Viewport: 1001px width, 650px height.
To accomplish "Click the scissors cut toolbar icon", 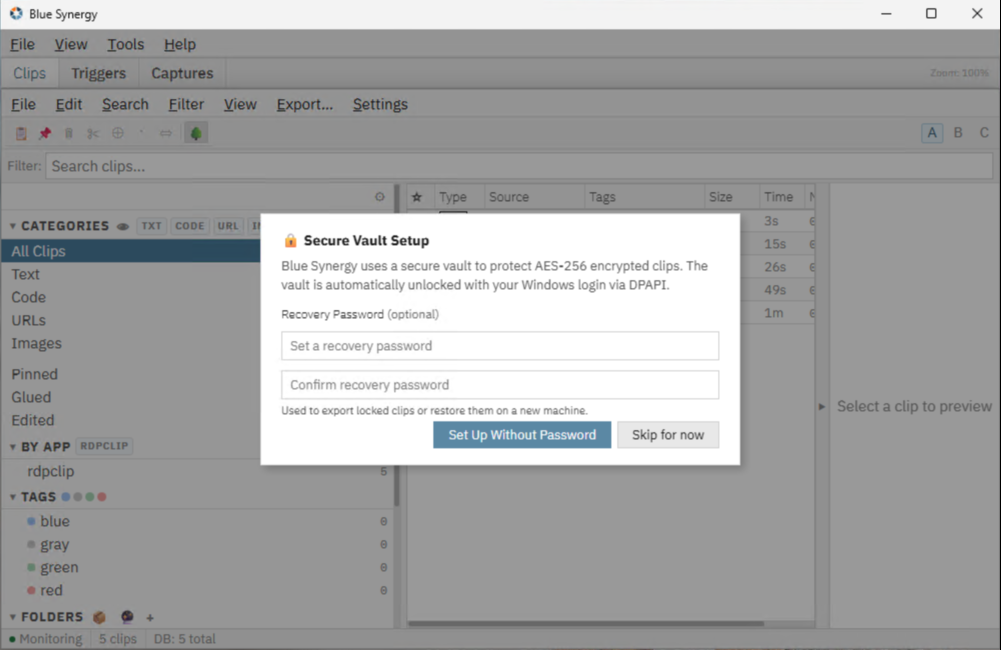I will [93, 133].
